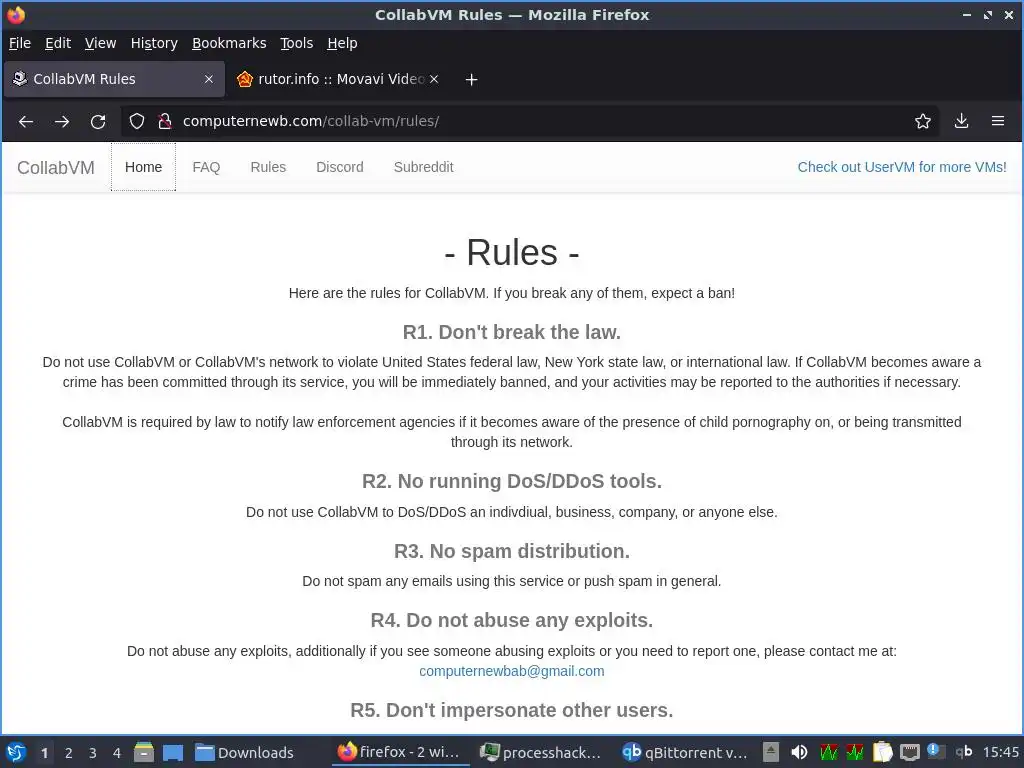
Task: Switch to the processhacker taskbar window
Action: pyautogui.click(x=541, y=752)
